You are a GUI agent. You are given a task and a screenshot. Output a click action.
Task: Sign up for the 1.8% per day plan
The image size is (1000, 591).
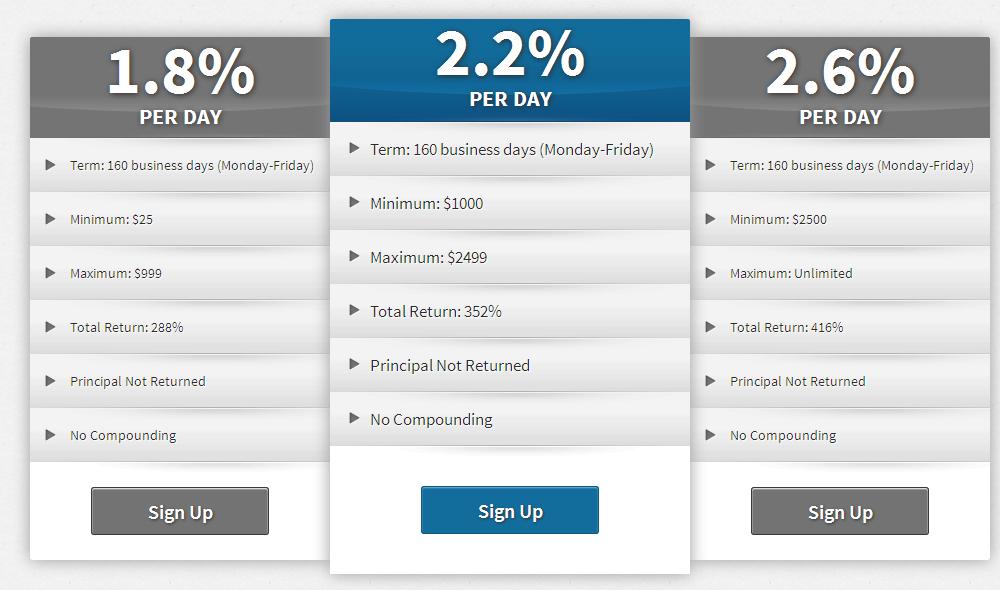point(180,512)
